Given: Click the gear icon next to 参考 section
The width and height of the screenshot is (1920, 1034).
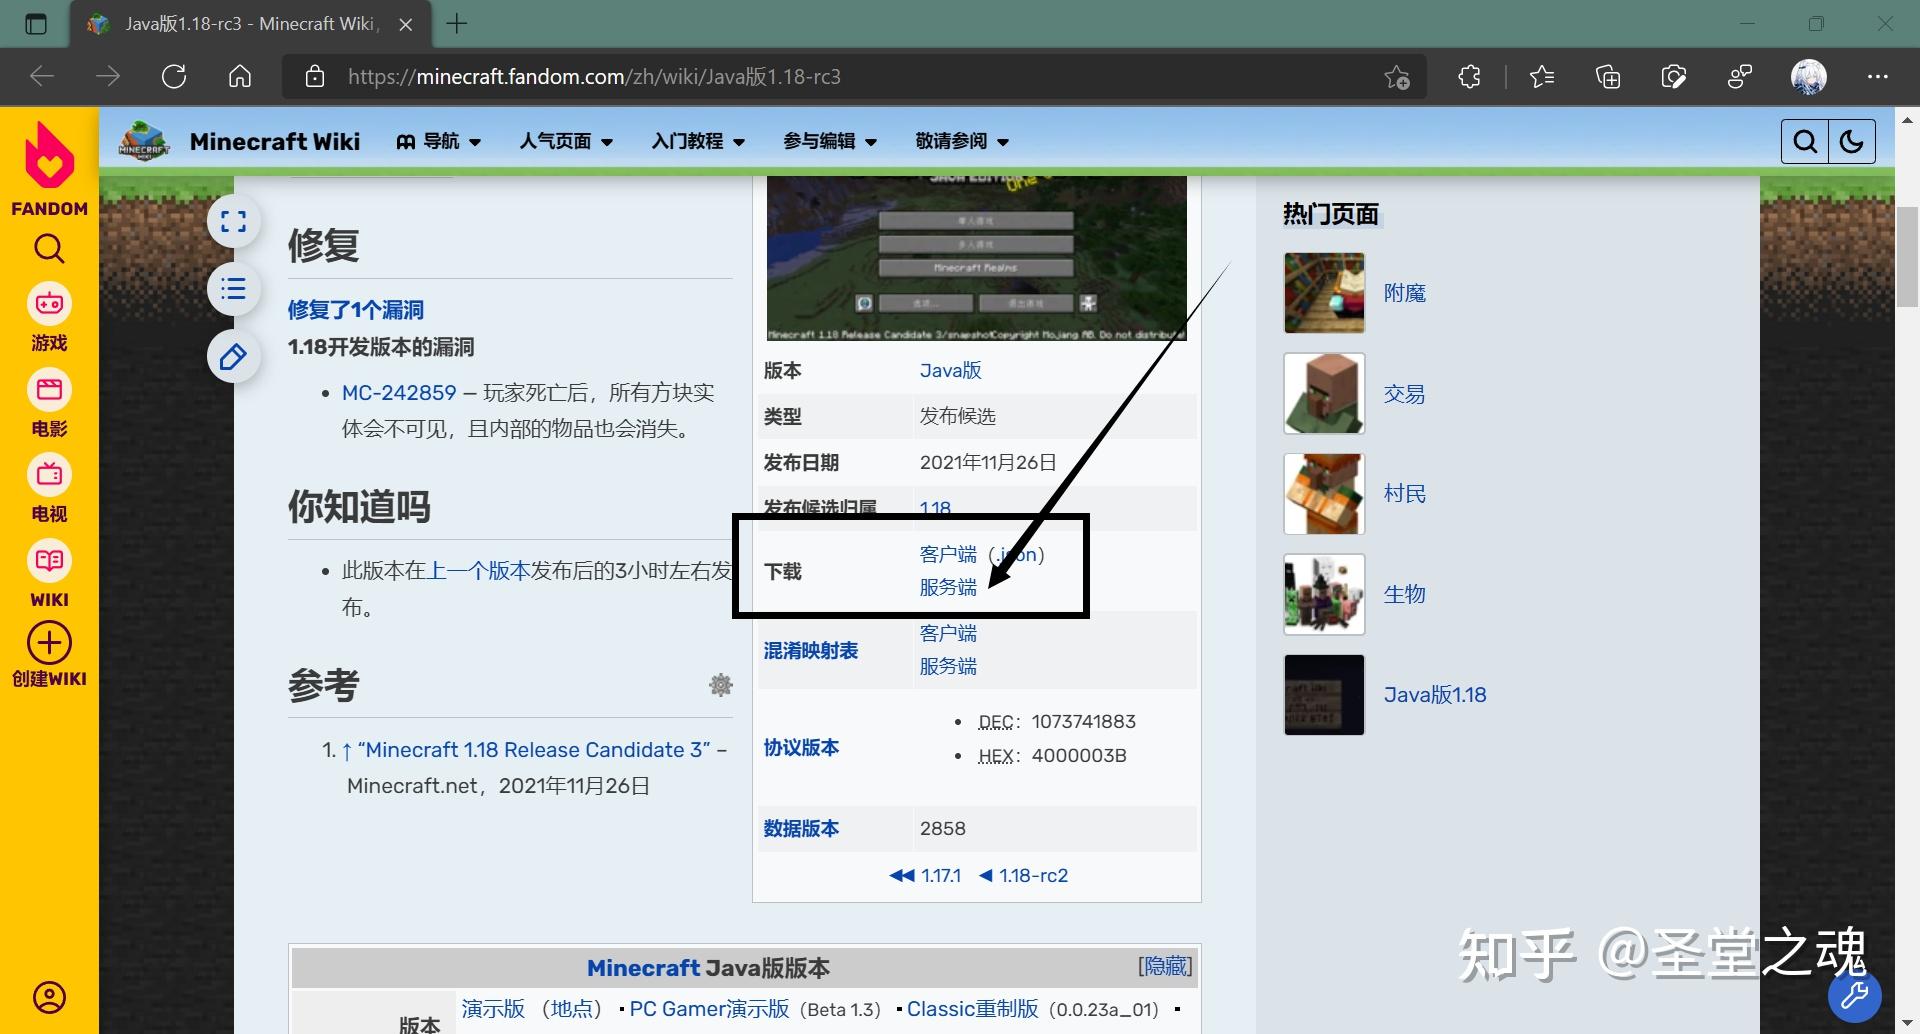Looking at the screenshot, I should point(720,685).
